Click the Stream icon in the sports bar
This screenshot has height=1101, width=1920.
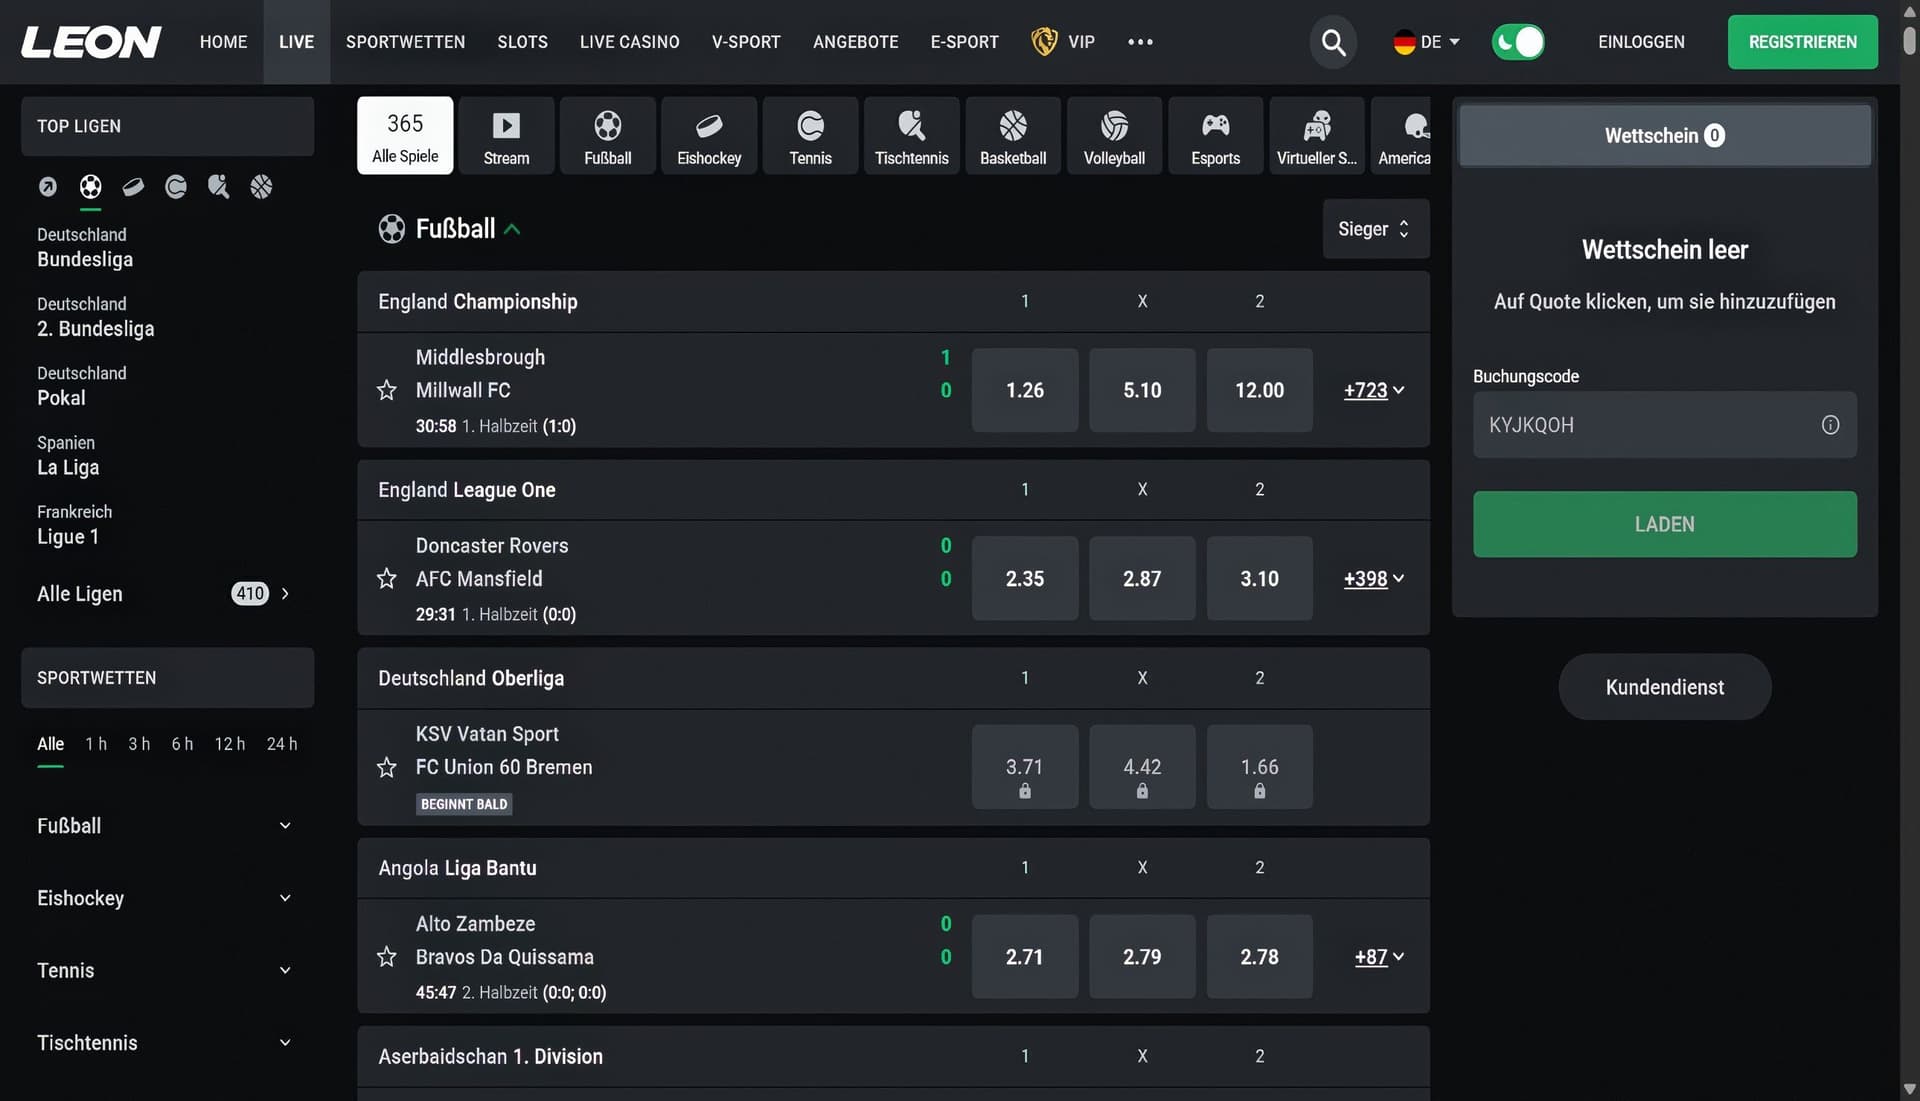[x=506, y=135]
